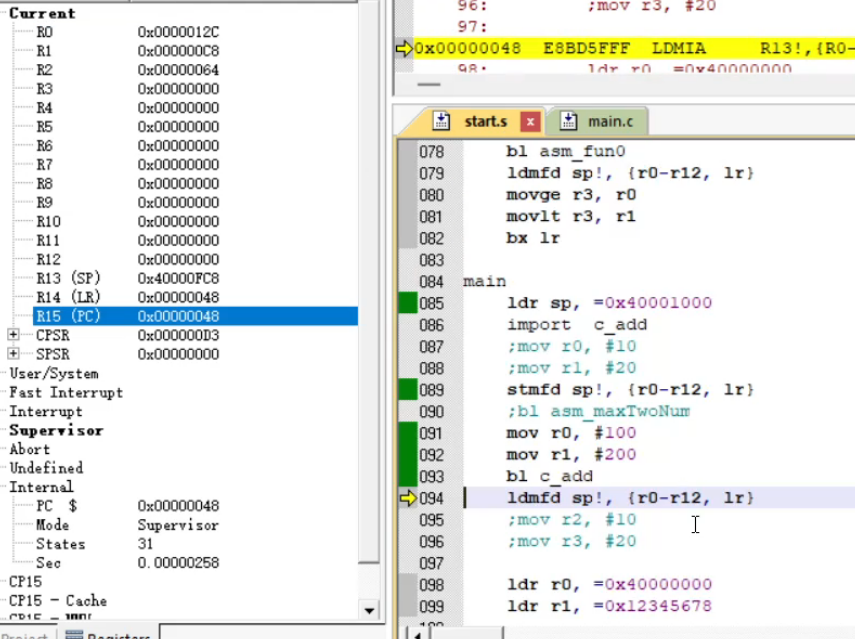
Task: Open the Undefined register group
Action: point(46,468)
